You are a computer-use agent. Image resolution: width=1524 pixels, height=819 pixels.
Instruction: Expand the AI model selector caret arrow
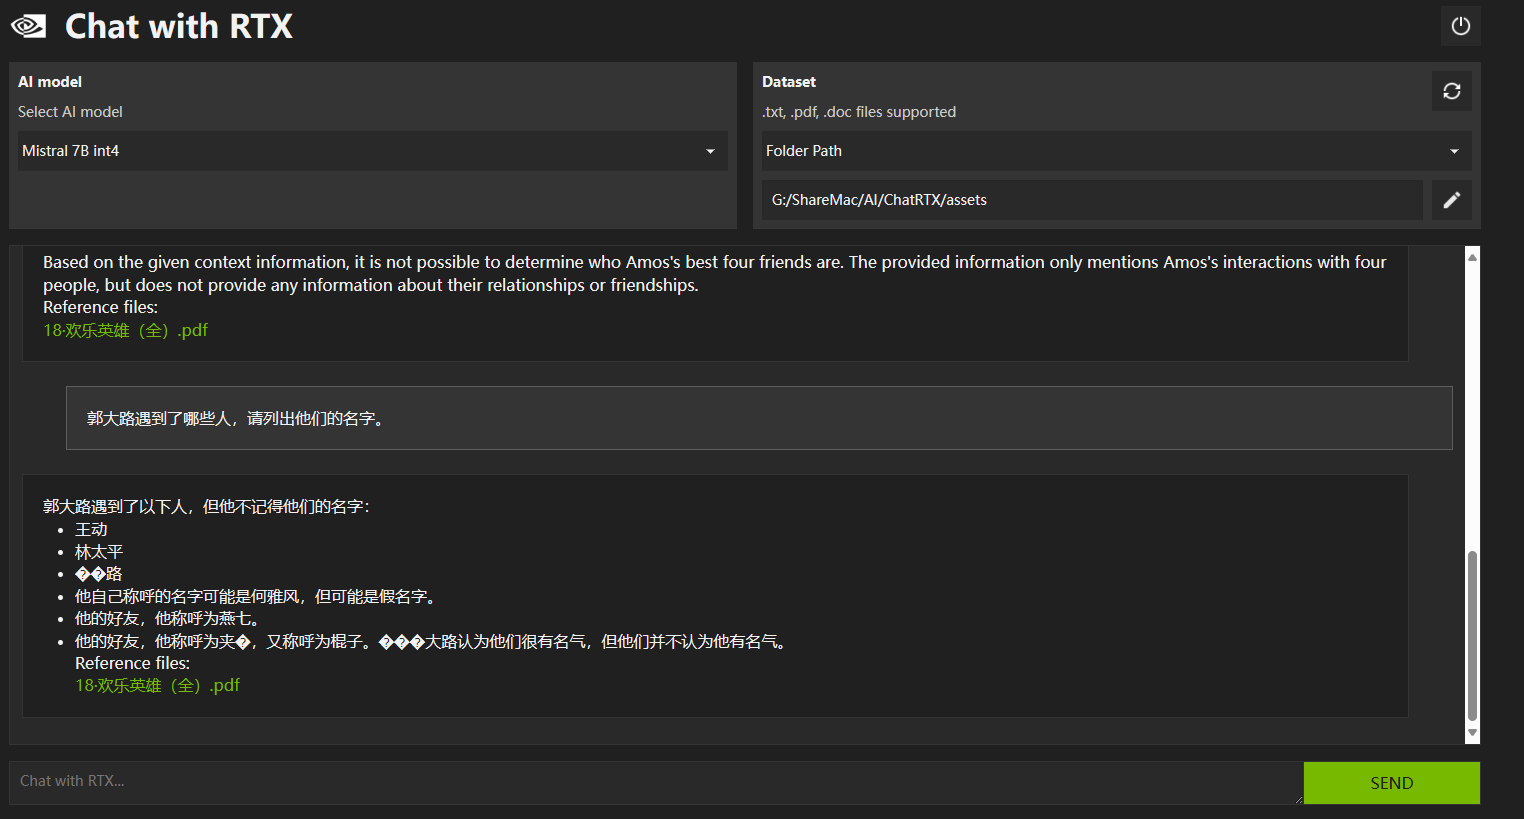click(710, 152)
